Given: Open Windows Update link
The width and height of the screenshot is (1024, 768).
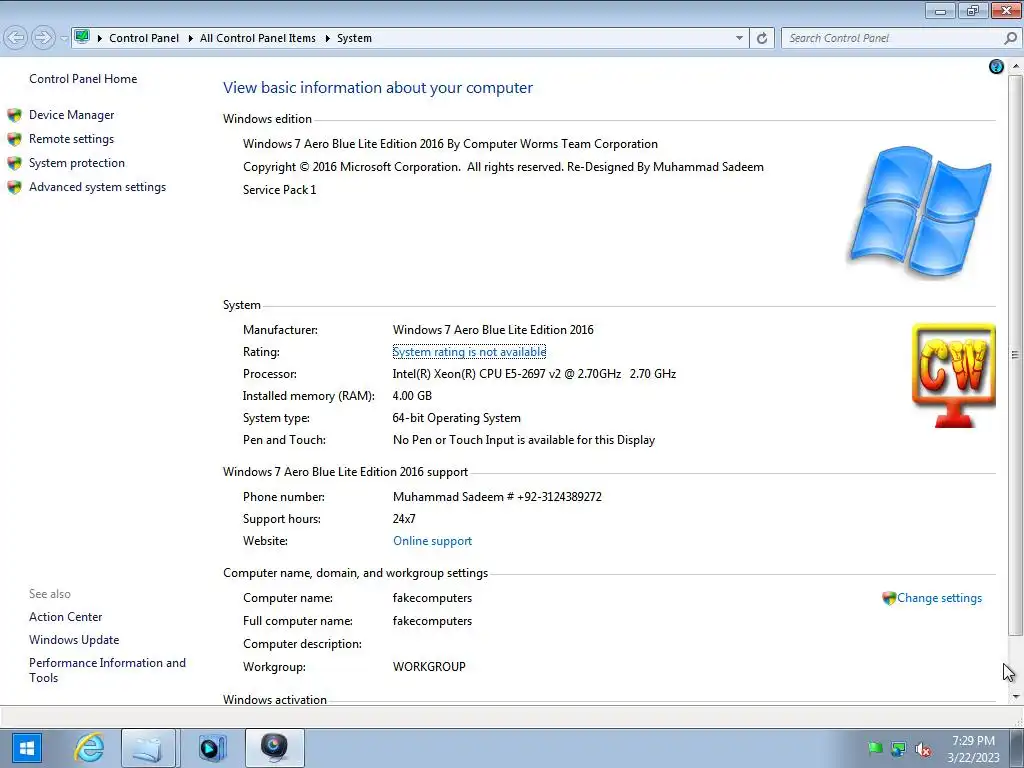Looking at the screenshot, I should point(74,640).
